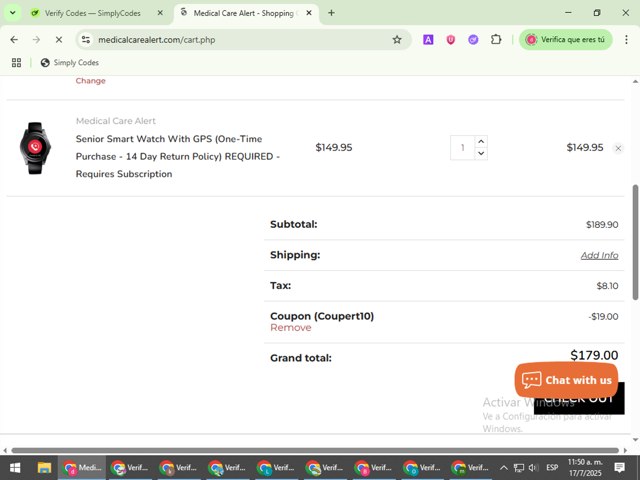Open the purple A extension
Screen dimensions: 640x480
tap(428, 40)
